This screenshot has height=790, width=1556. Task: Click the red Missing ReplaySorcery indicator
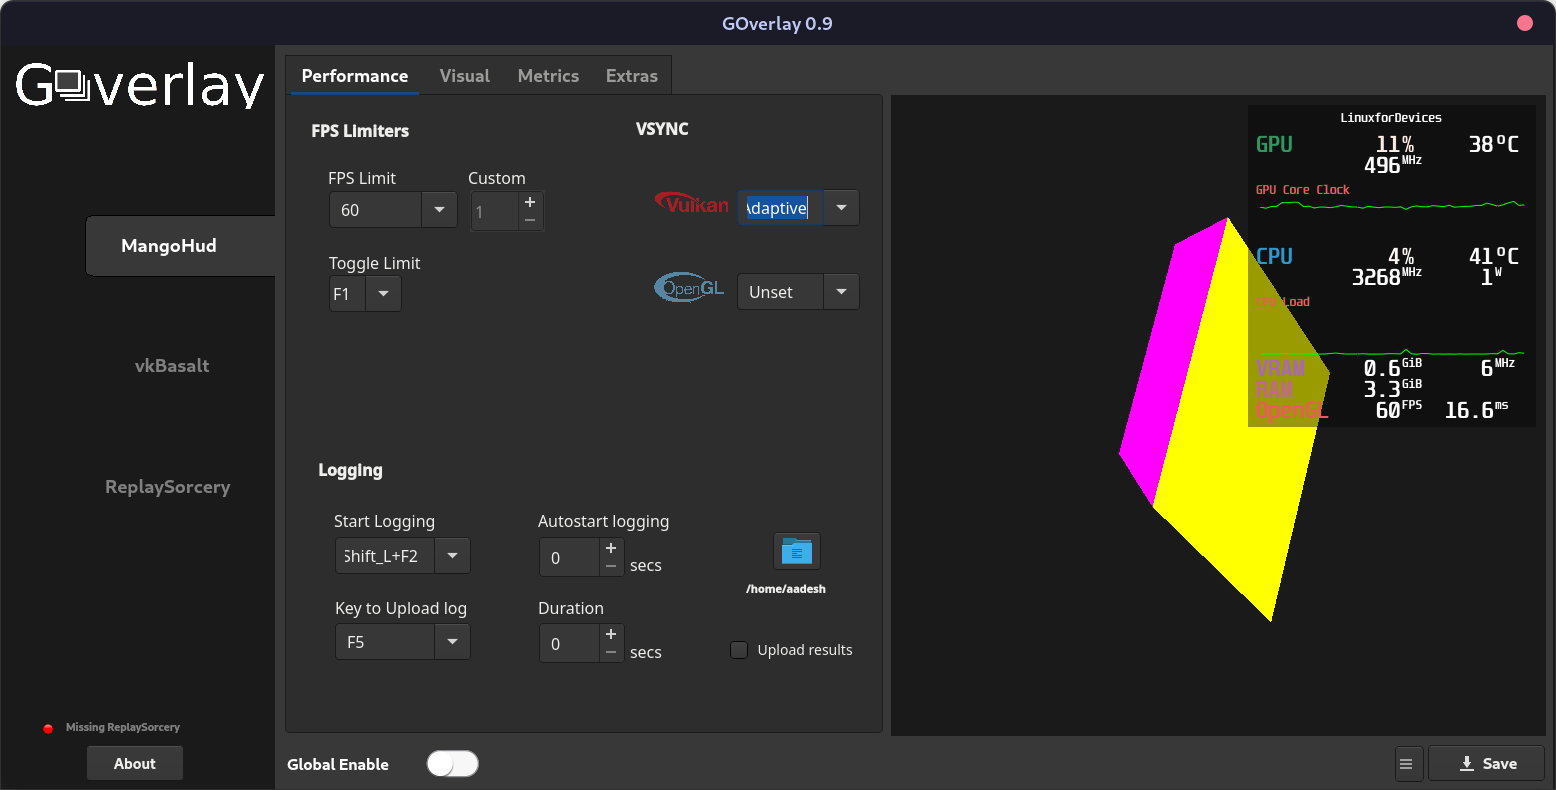tap(47, 728)
